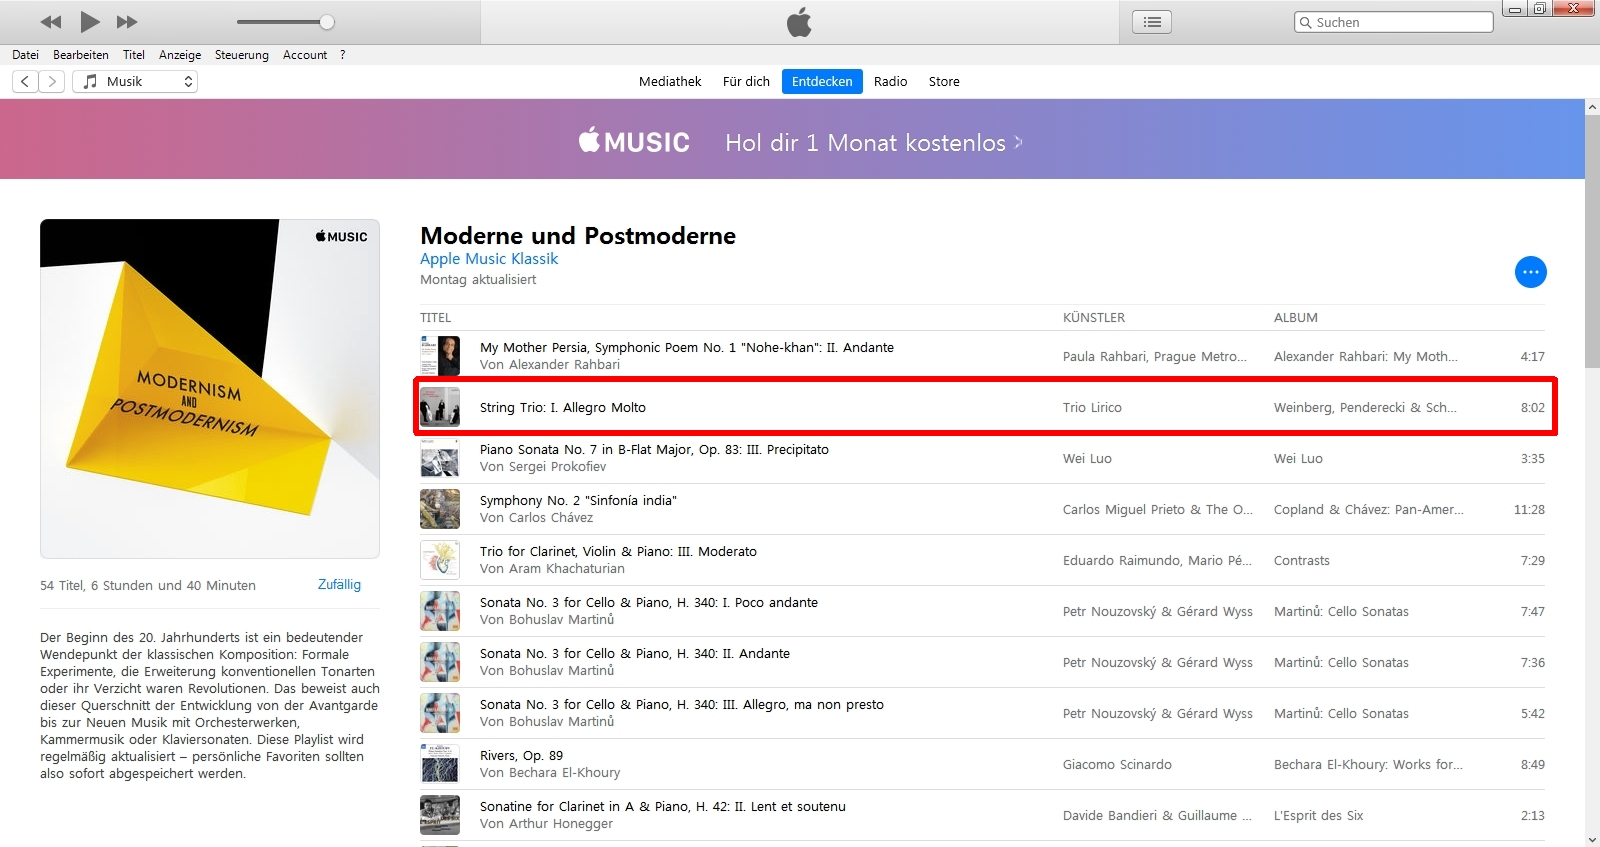This screenshot has height=847, width=1600.
Task: Go forward with the right arrow
Action: pyautogui.click(x=52, y=82)
